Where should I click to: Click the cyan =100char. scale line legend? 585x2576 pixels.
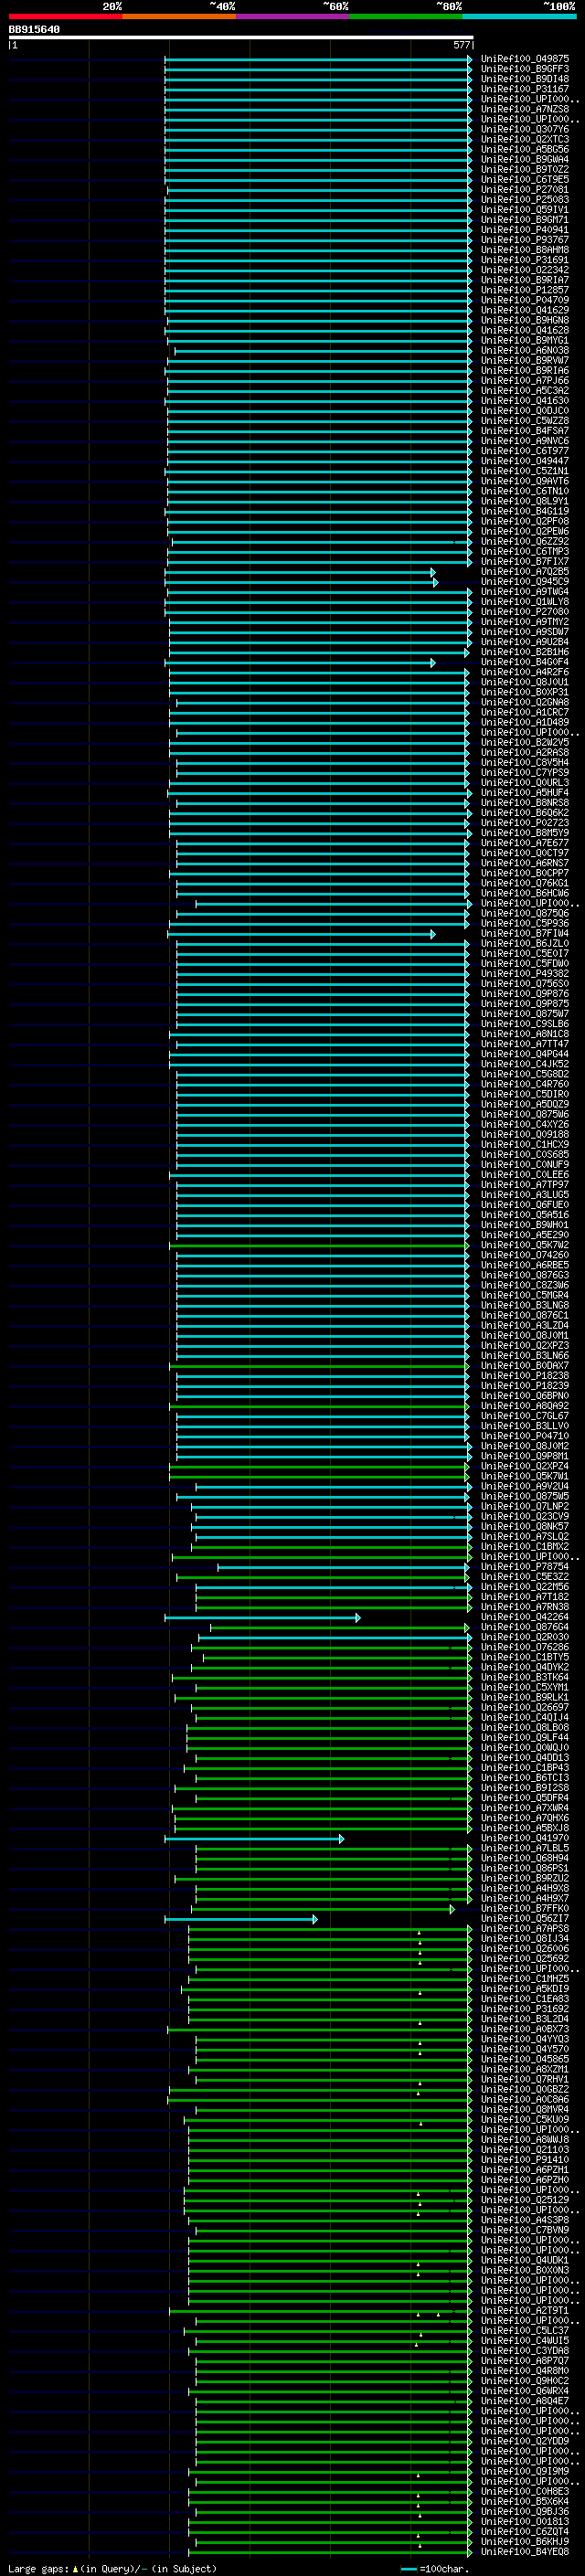coord(408,2570)
